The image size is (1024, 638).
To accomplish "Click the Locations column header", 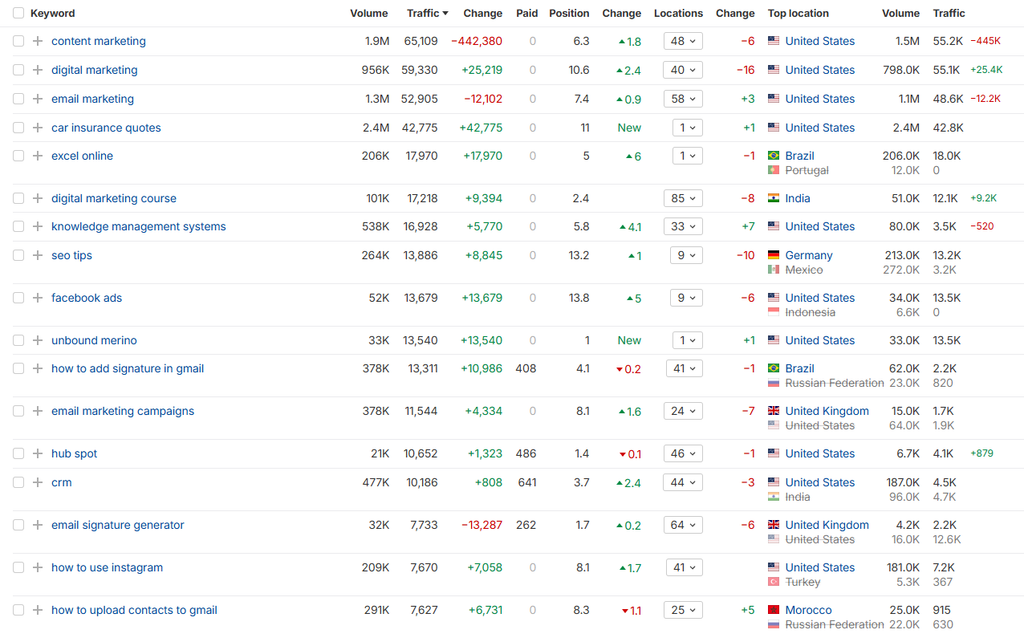I will (678, 13).
